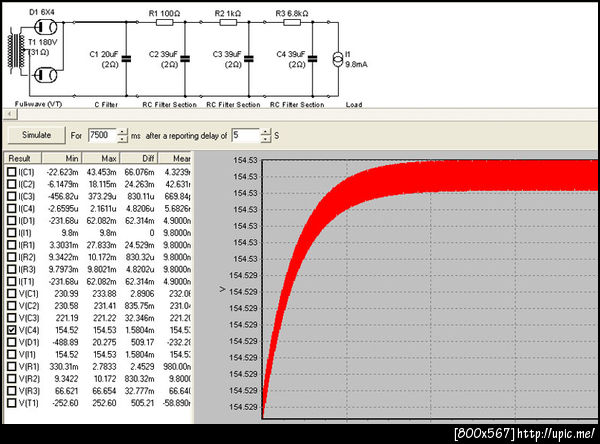Enable the V(R2) result checkbox
Viewport: 600px width, 444px height.
coord(12,379)
